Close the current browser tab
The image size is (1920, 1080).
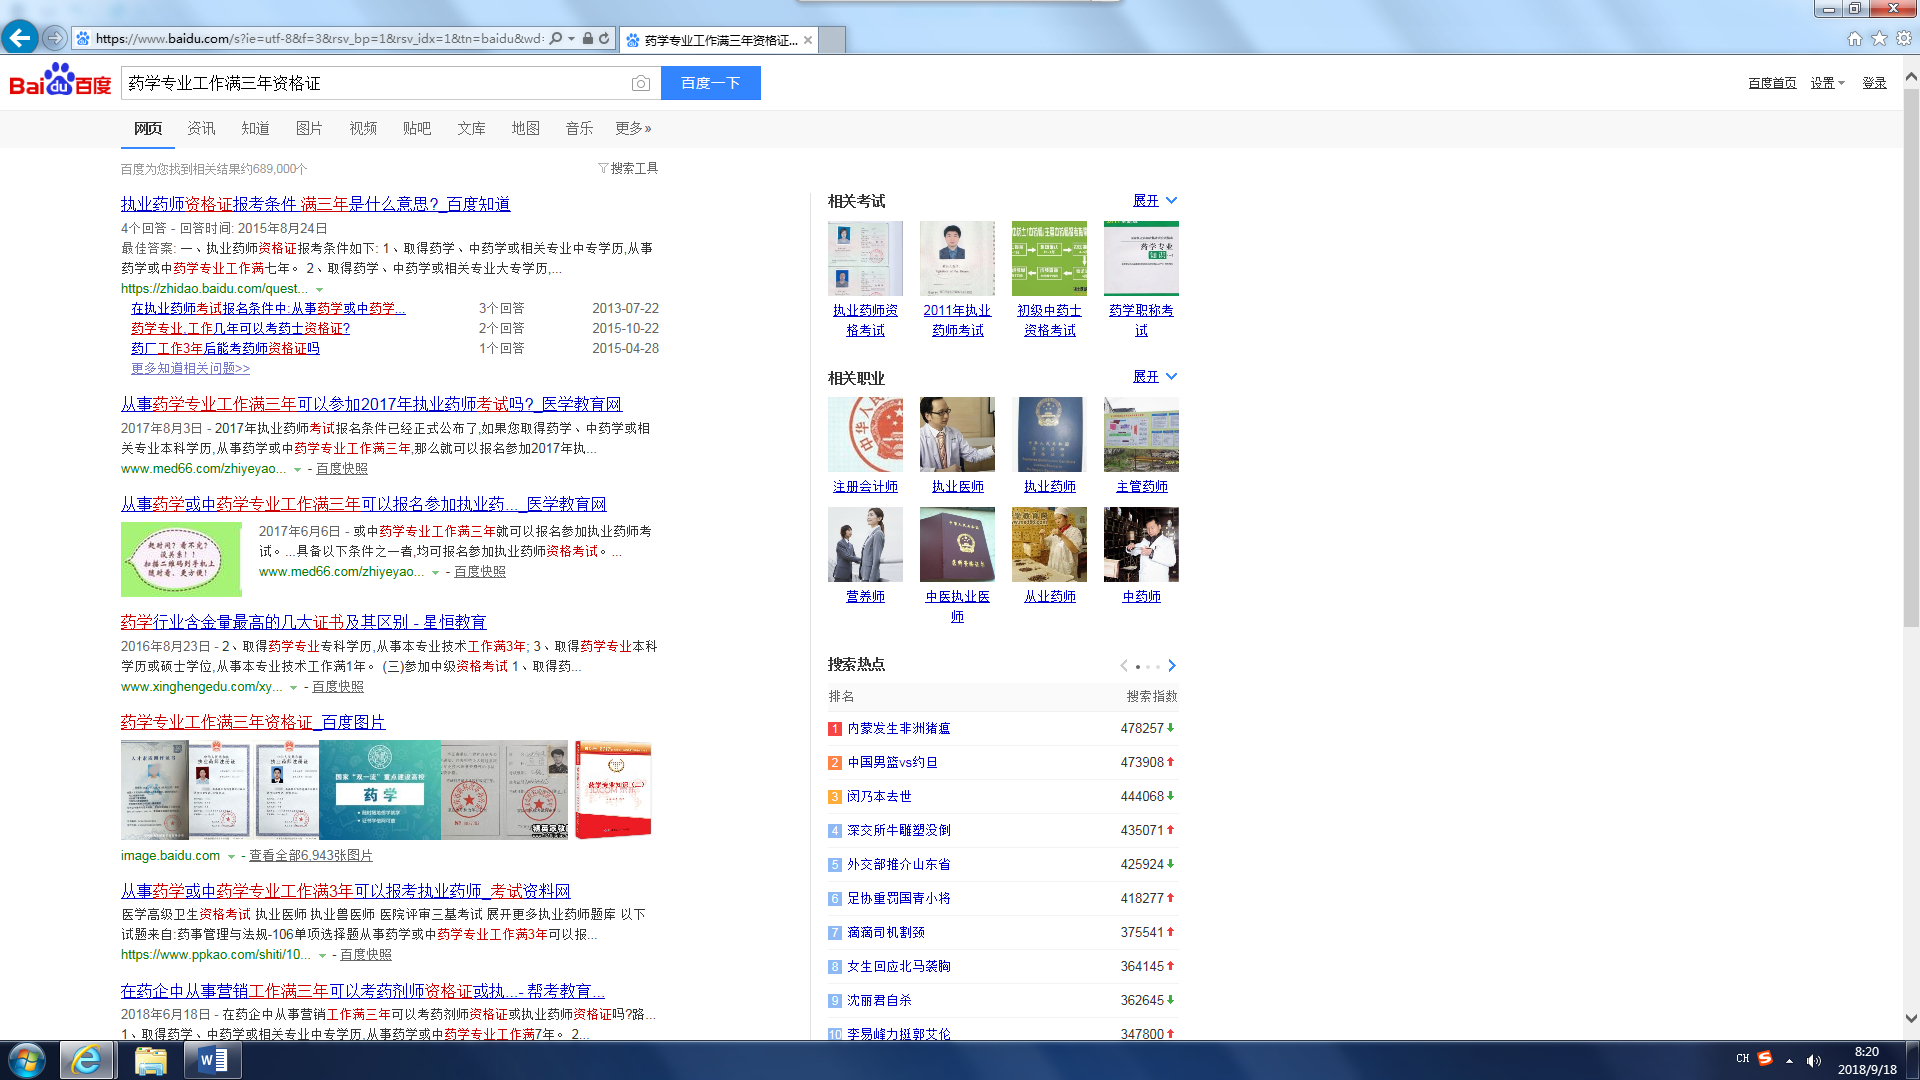(x=808, y=40)
